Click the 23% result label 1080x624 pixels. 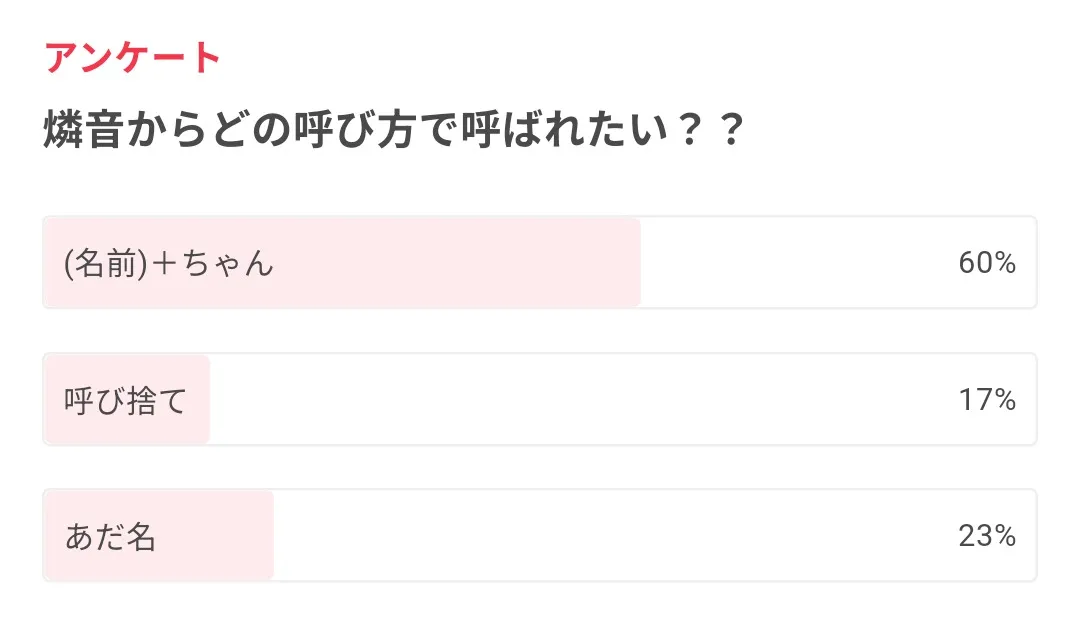coord(987,537)
